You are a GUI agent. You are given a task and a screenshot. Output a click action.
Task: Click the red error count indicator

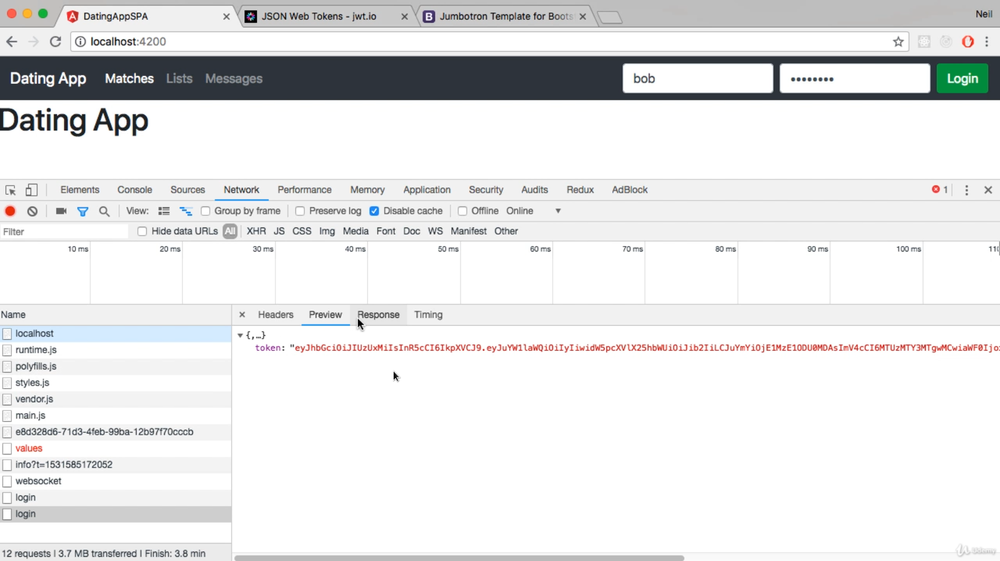pyautogui.click(x=939, y=189)
